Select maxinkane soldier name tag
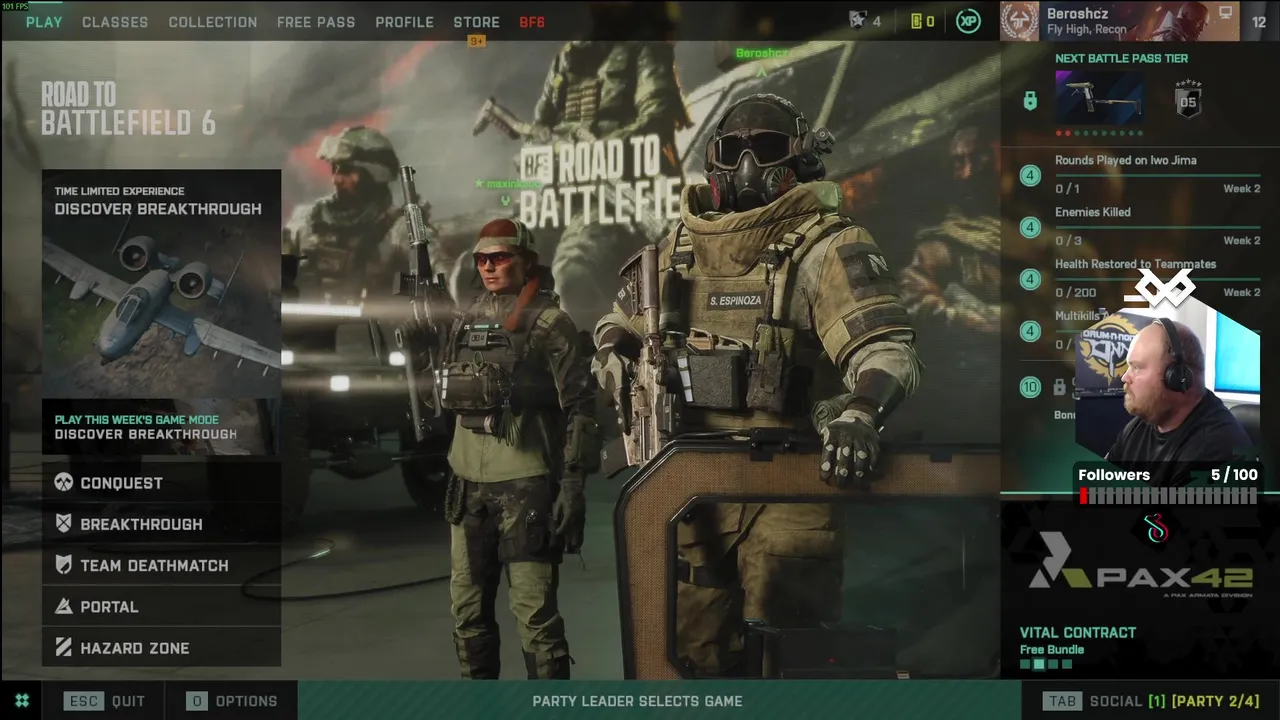Screen dimensions: 1280x720 (x=507, y=184)
